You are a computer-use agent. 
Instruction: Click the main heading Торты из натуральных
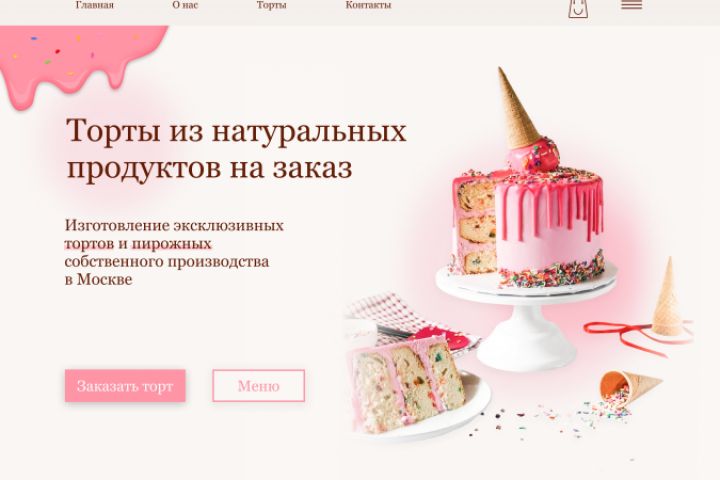tap(236, 131)
